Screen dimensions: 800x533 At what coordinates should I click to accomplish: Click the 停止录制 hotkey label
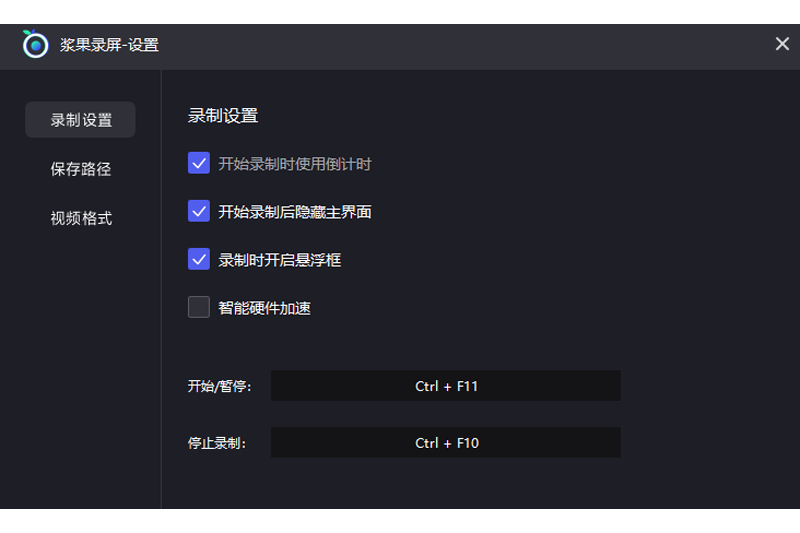pyautogui.click(x=216, y=442)
